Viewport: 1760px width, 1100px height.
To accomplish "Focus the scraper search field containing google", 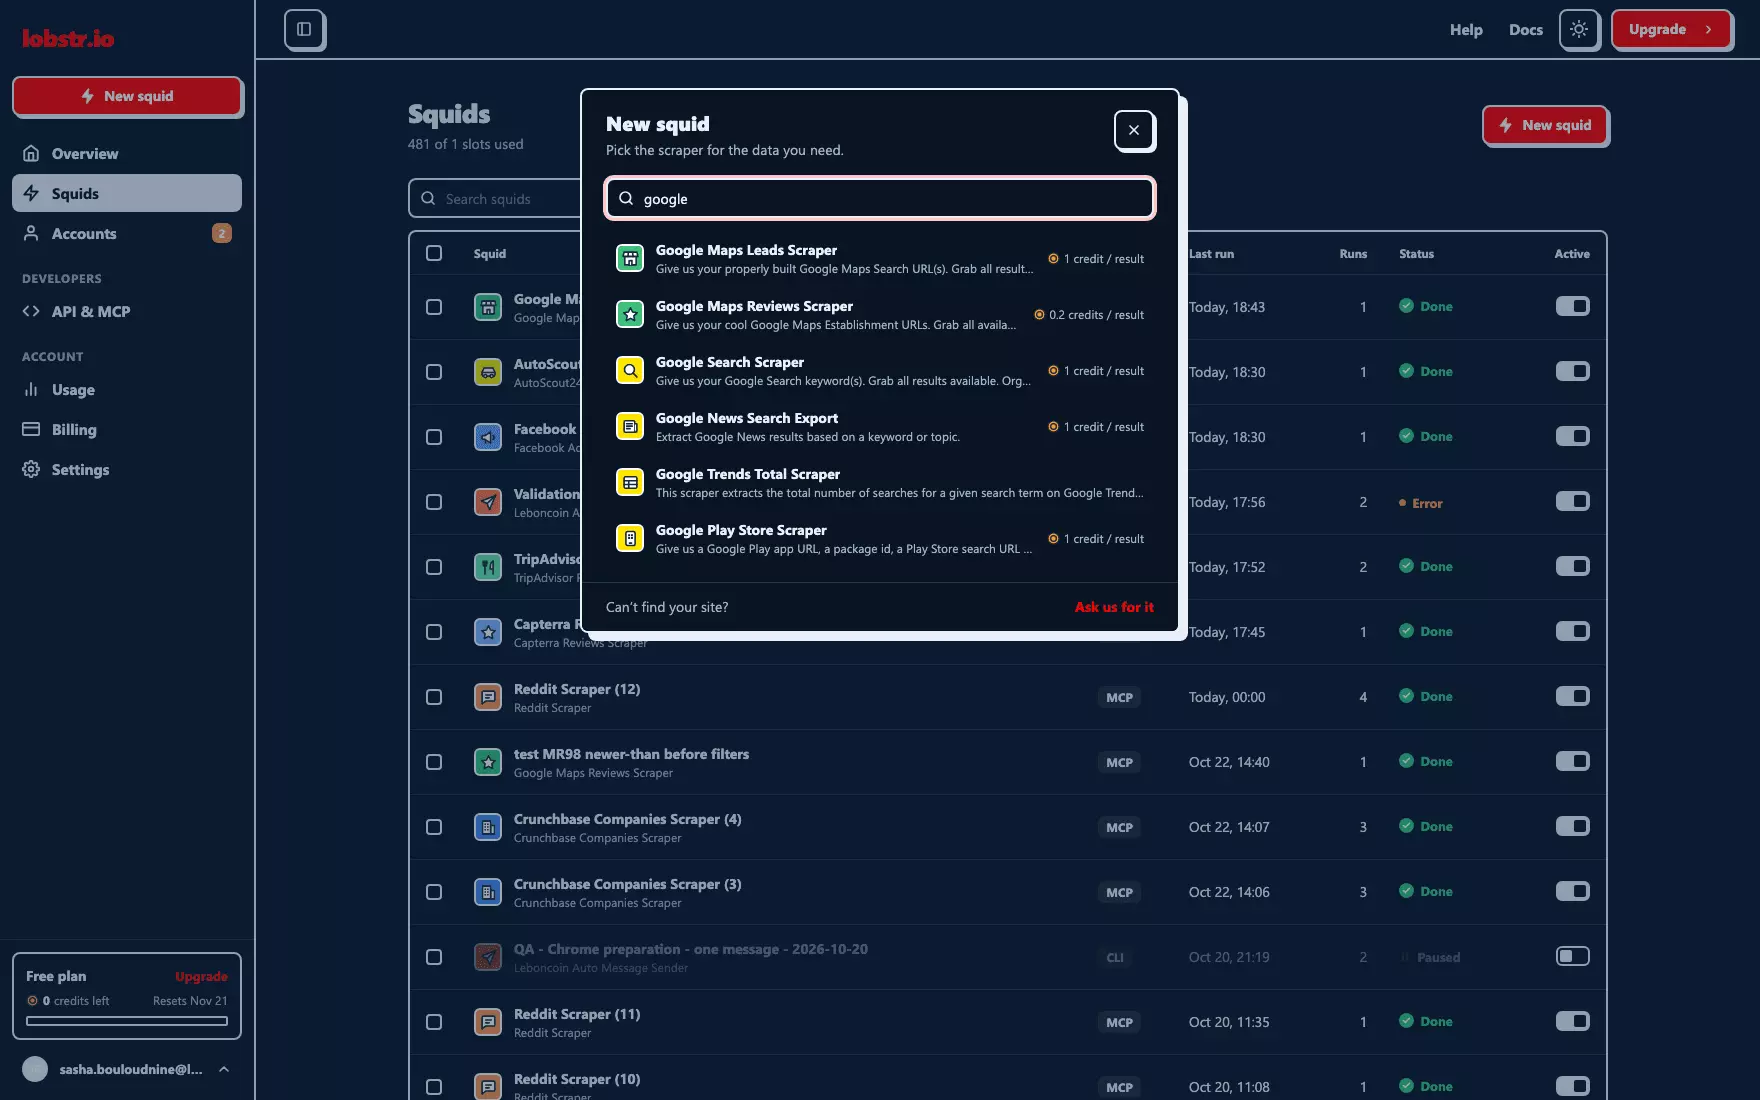I will 880,198.
